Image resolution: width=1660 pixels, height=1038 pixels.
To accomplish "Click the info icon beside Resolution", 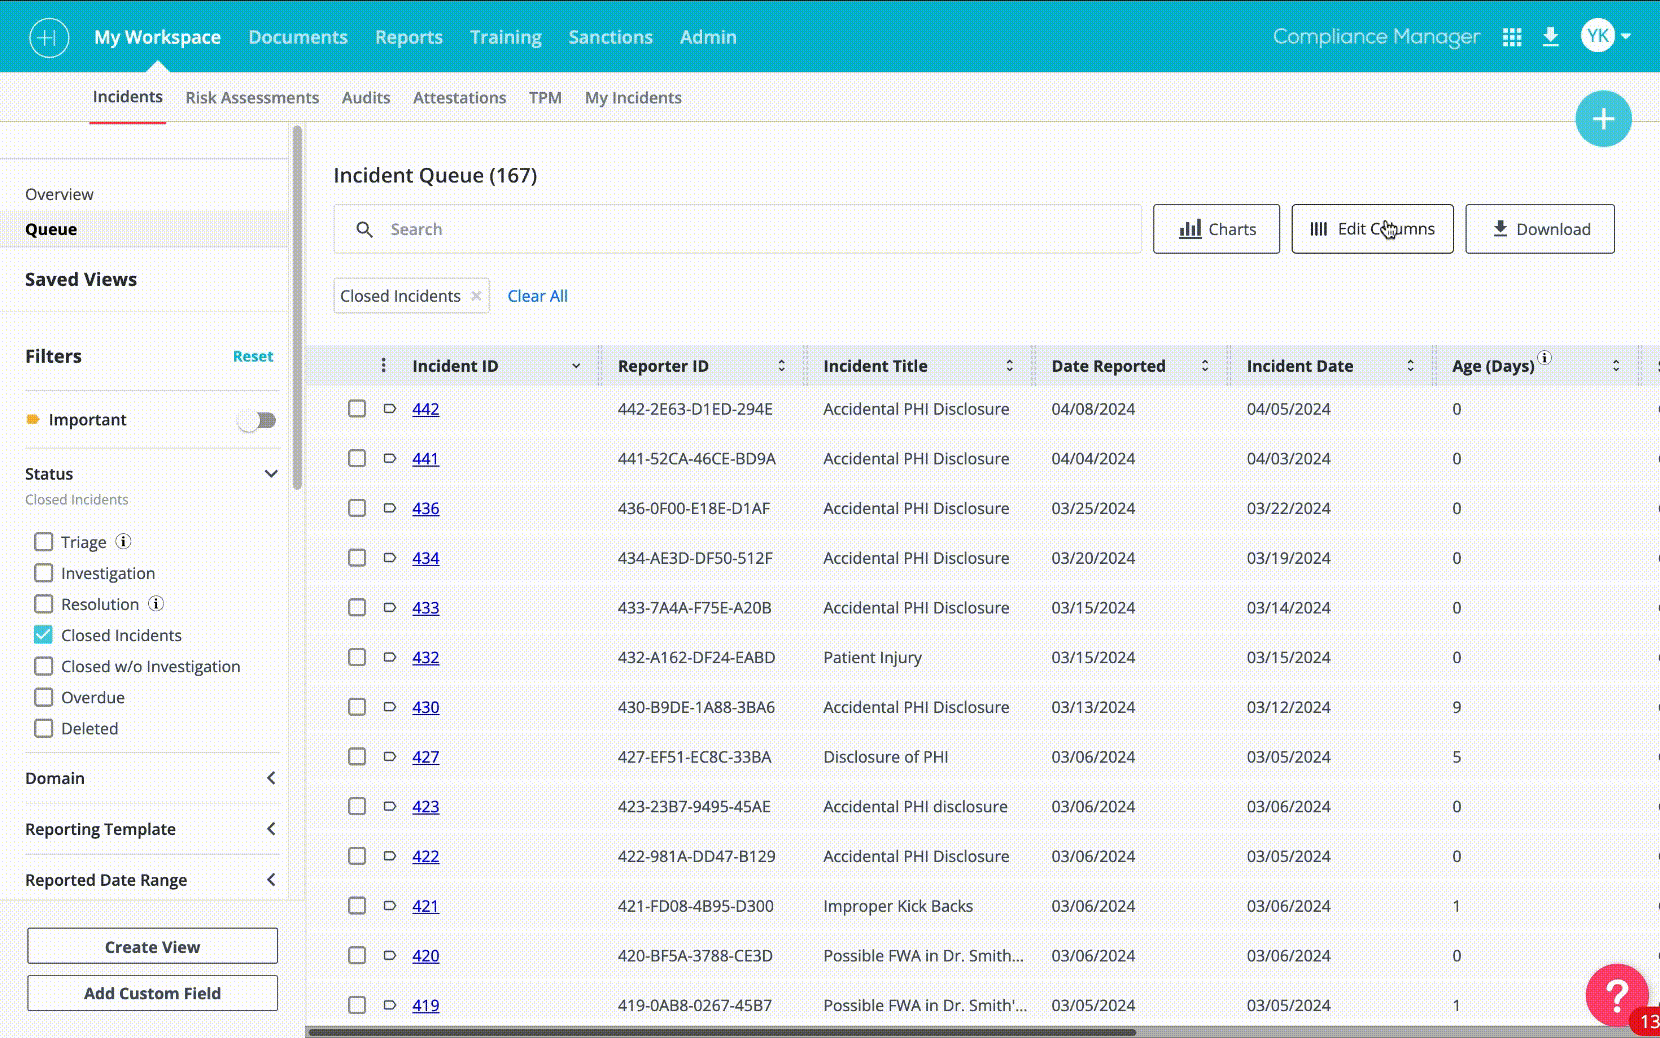I will point(156,604).
